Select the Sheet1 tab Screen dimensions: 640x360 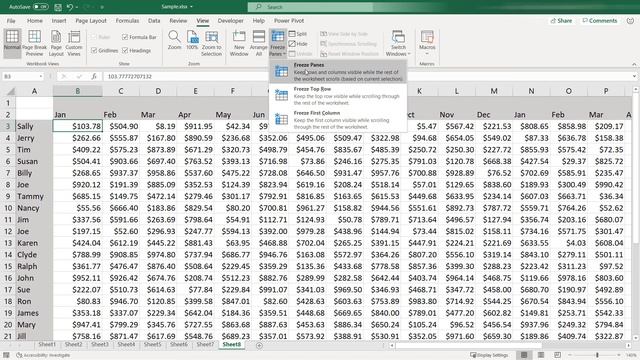click(47, 344)
